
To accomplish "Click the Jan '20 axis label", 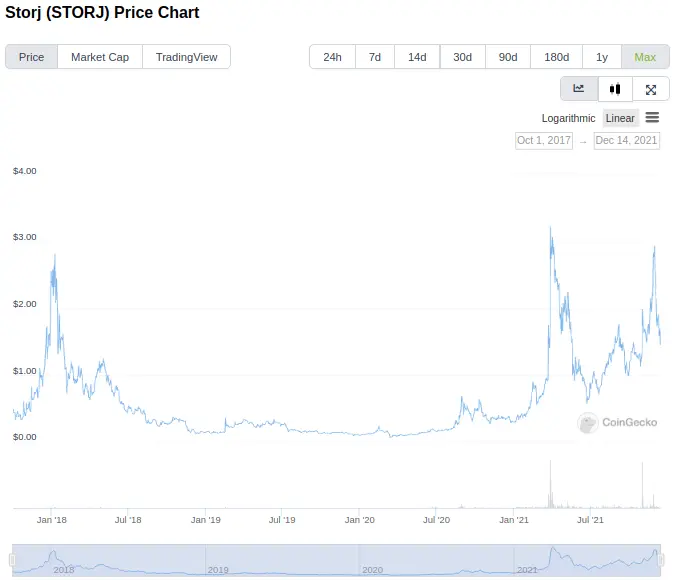I will (360, 520).
